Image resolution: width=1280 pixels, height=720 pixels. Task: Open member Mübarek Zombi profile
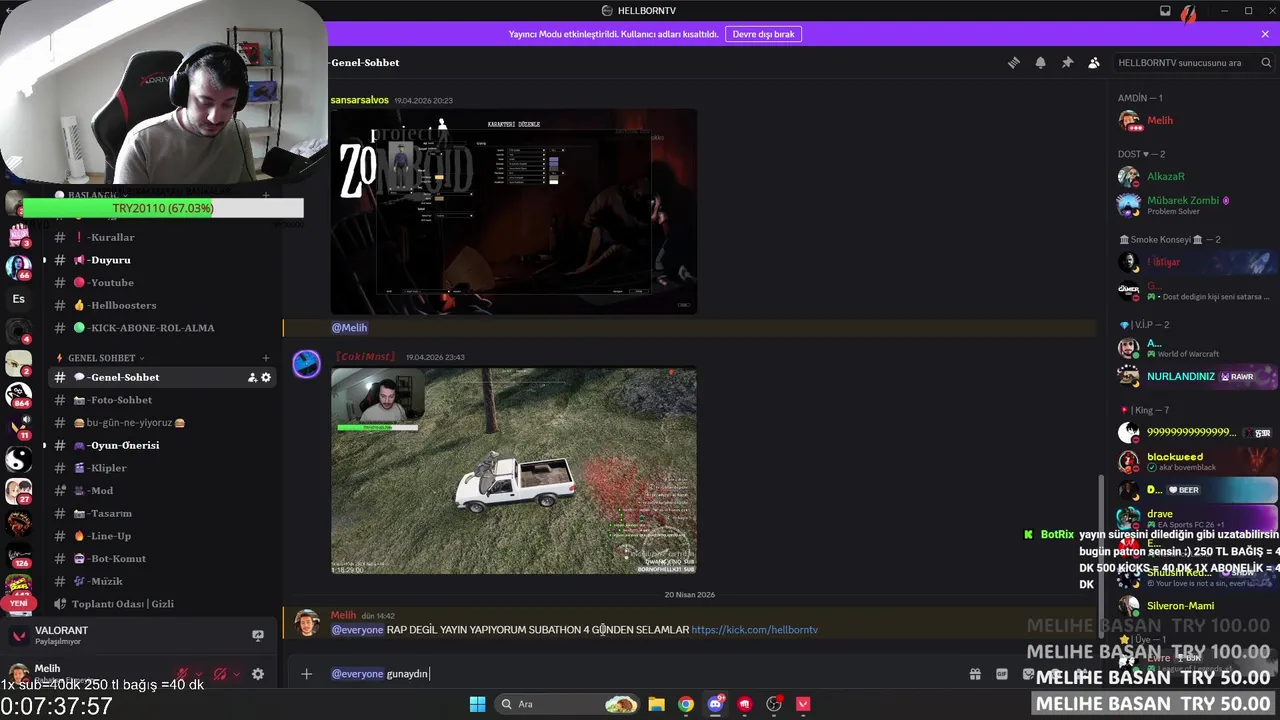click(x=1195, y=205)
